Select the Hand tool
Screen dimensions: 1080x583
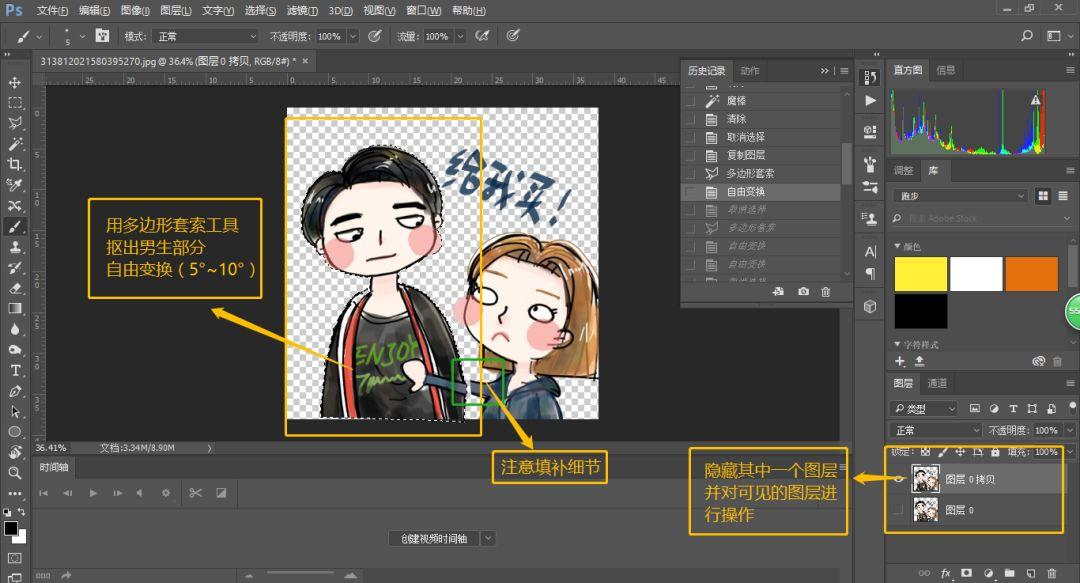[x=14, y=453]
